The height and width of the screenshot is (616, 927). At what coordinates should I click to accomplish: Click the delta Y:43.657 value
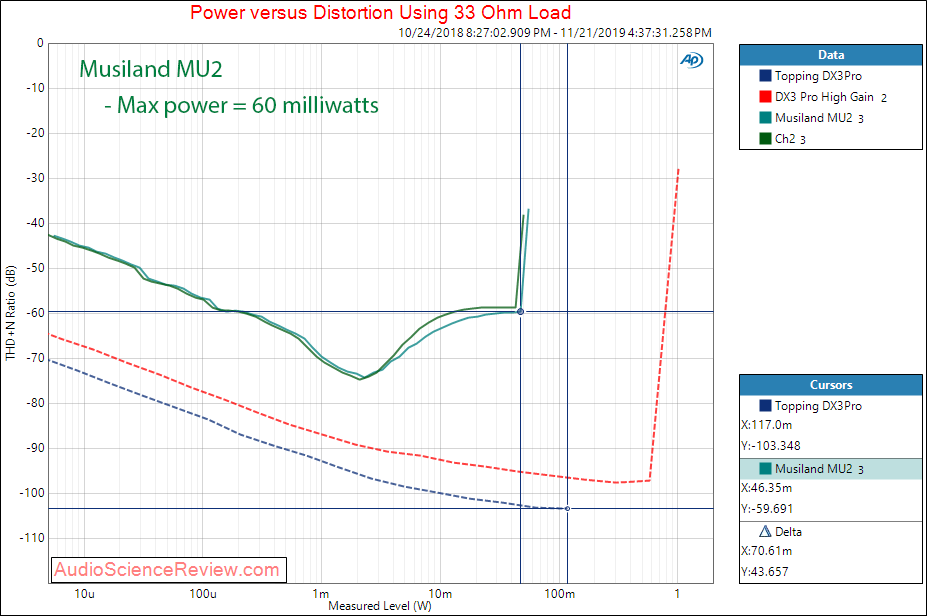click(x=764, y=572)
